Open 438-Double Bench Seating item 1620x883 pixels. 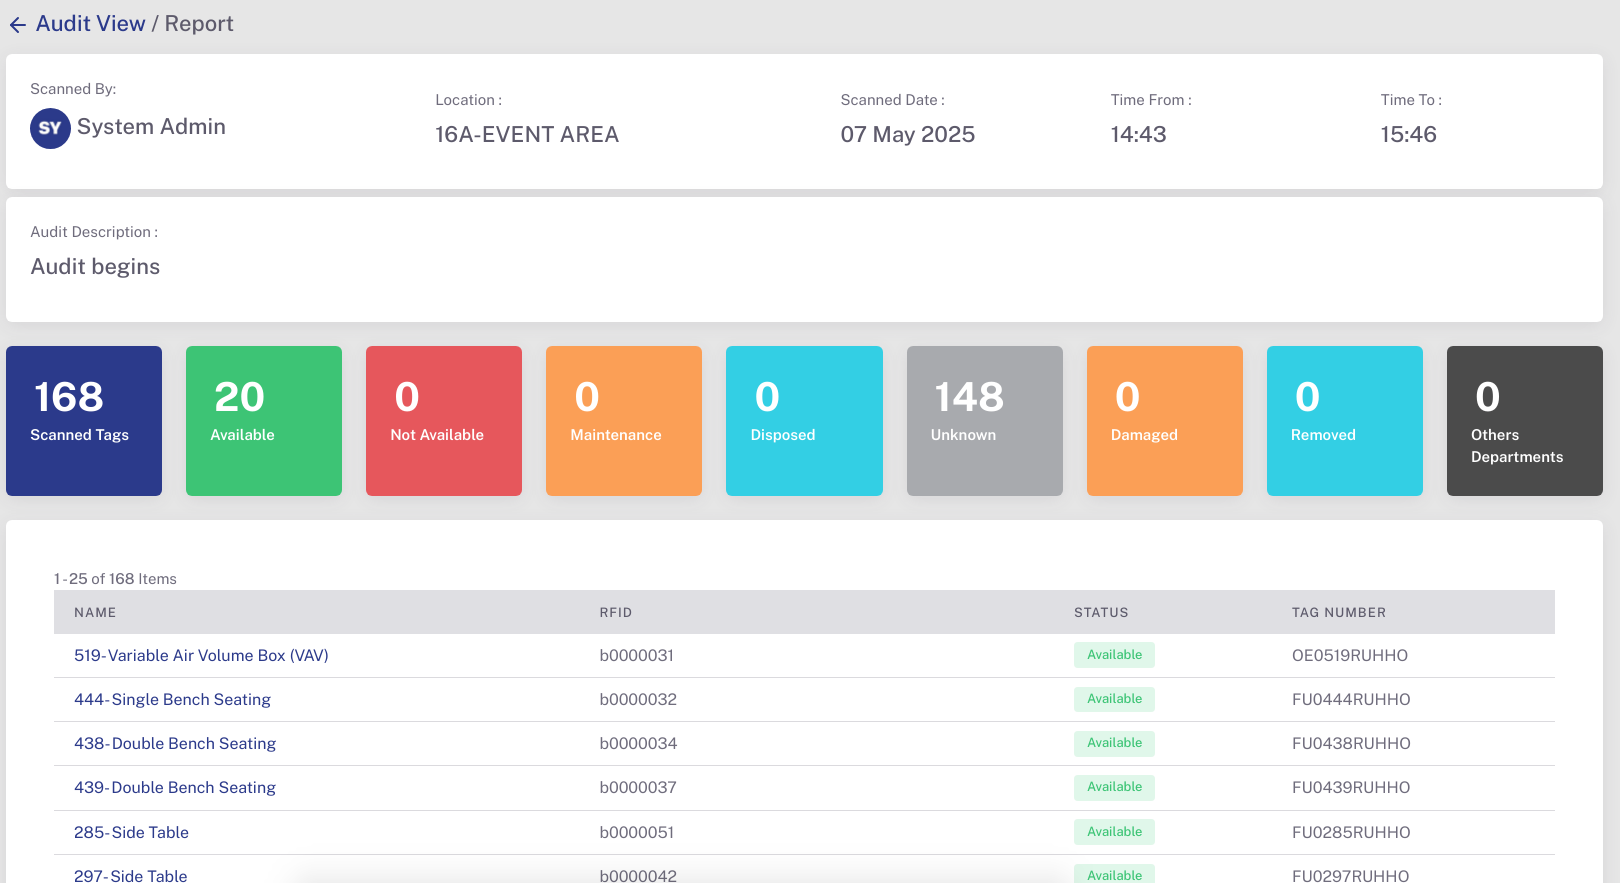coord(175,744)
